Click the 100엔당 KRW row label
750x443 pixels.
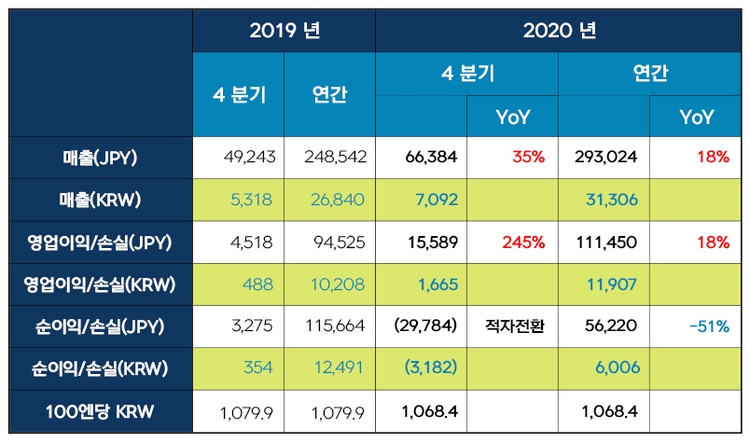(100, 411)
